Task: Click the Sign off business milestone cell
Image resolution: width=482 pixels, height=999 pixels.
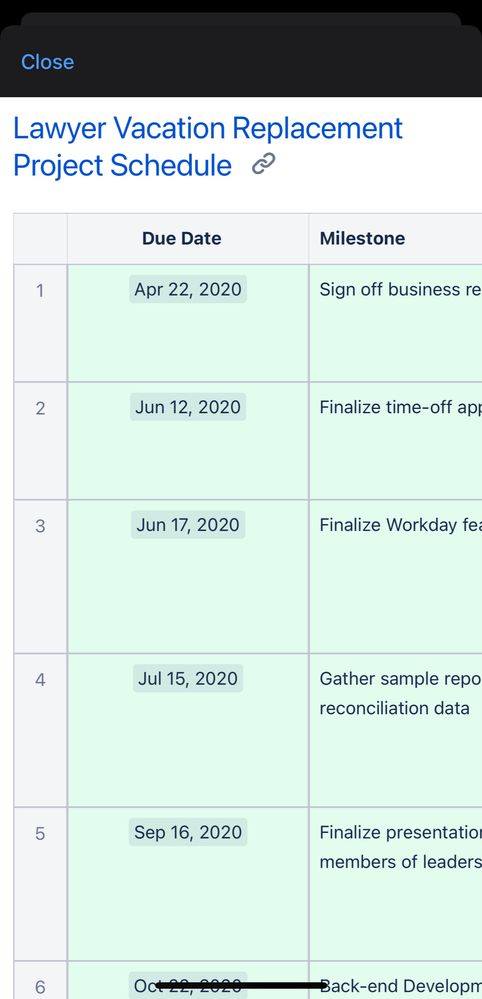Action: coord(395,323)
